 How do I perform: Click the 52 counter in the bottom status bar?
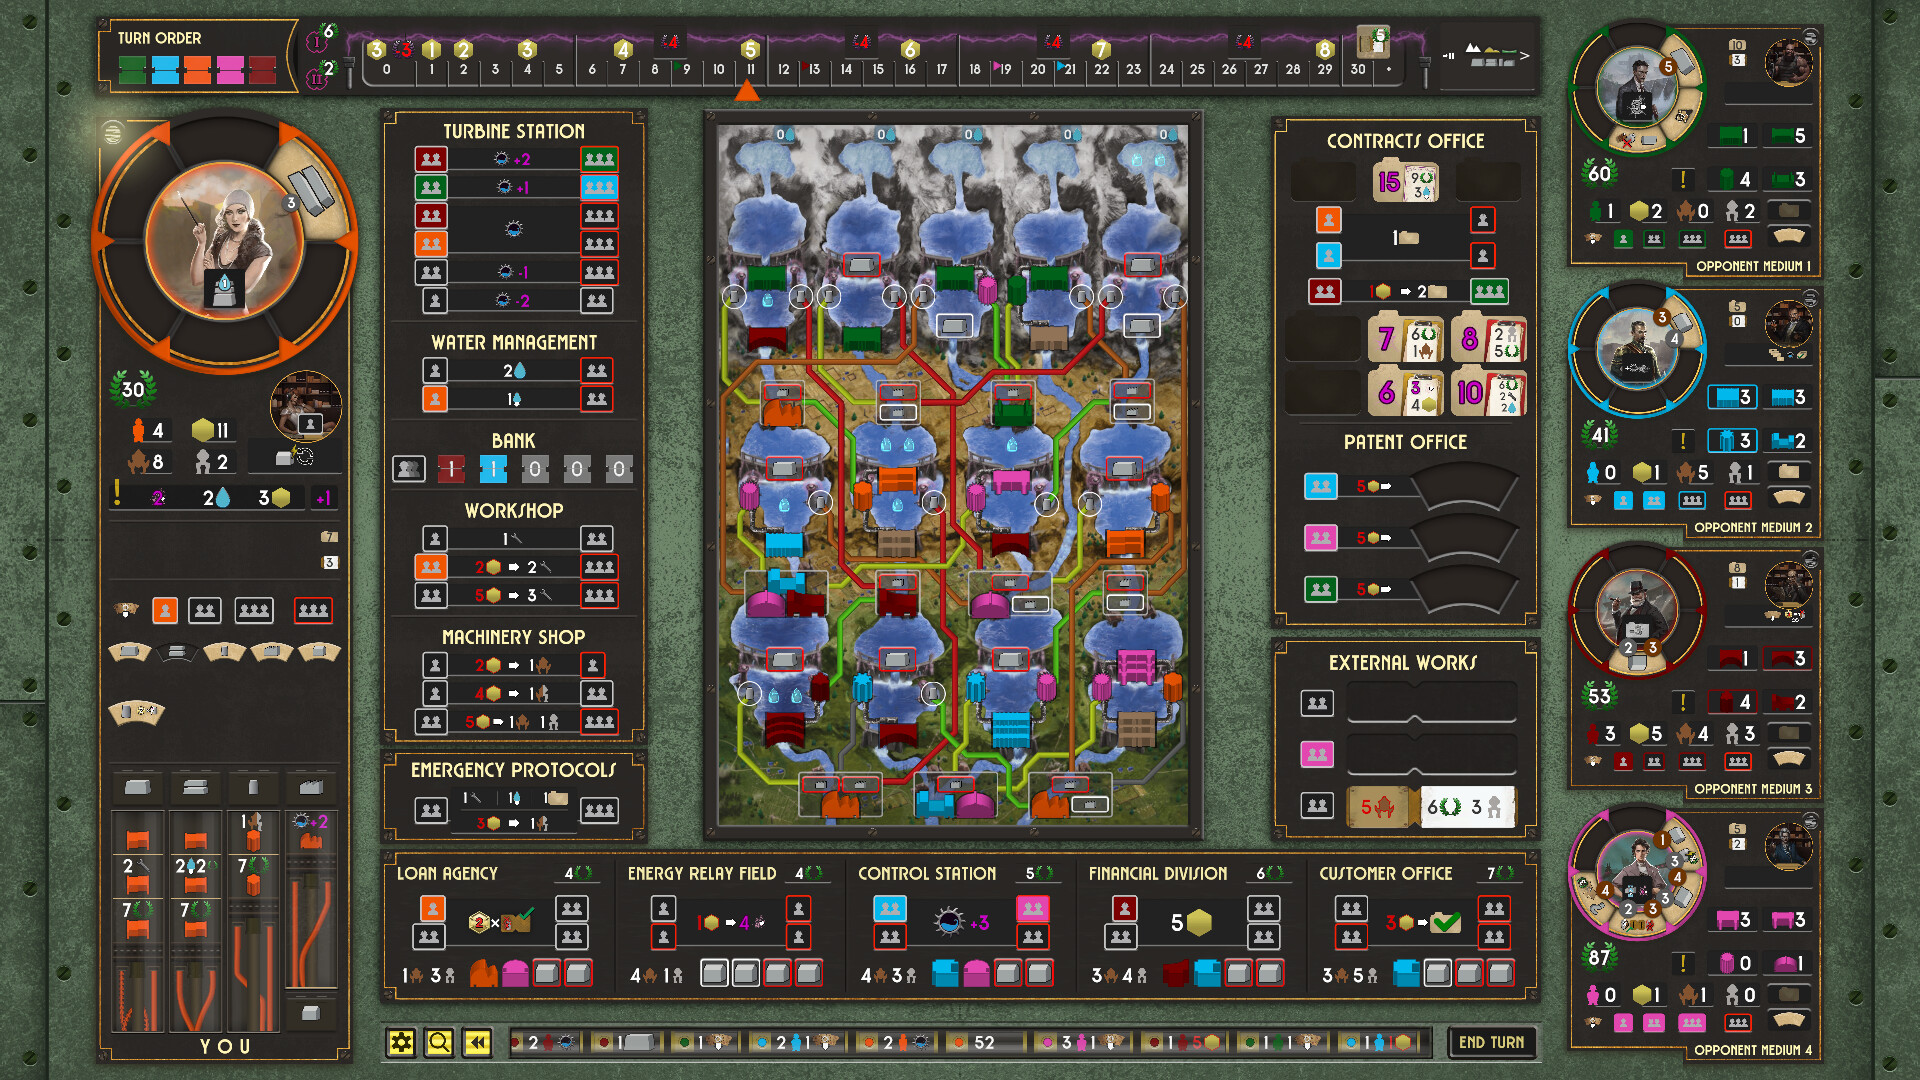(x=983, y=1042)
